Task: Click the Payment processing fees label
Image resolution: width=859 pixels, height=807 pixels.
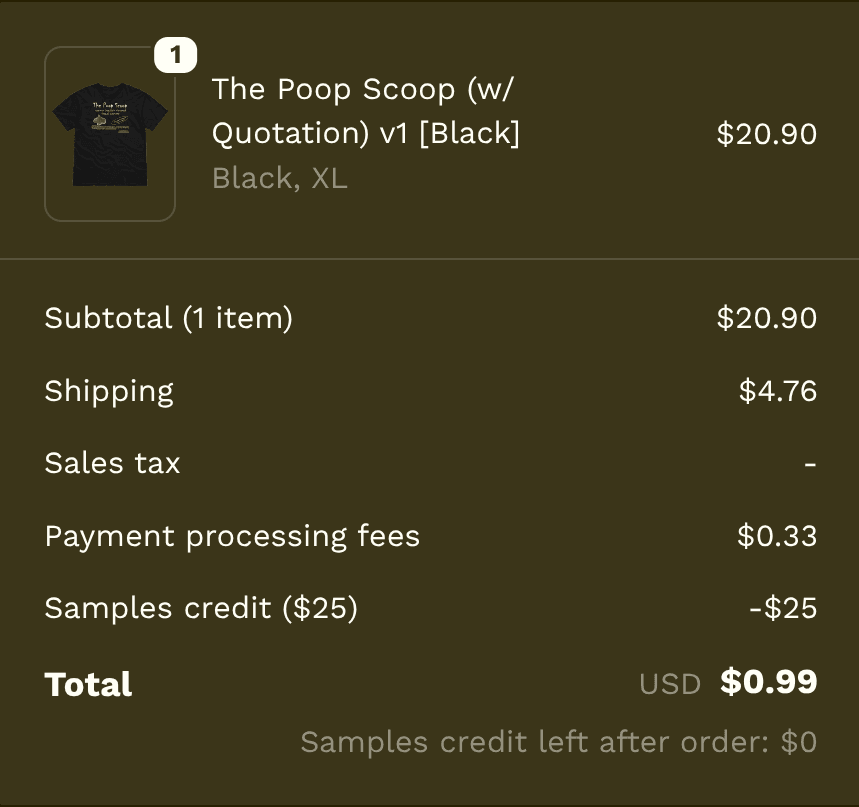Action: click(232, 536)
